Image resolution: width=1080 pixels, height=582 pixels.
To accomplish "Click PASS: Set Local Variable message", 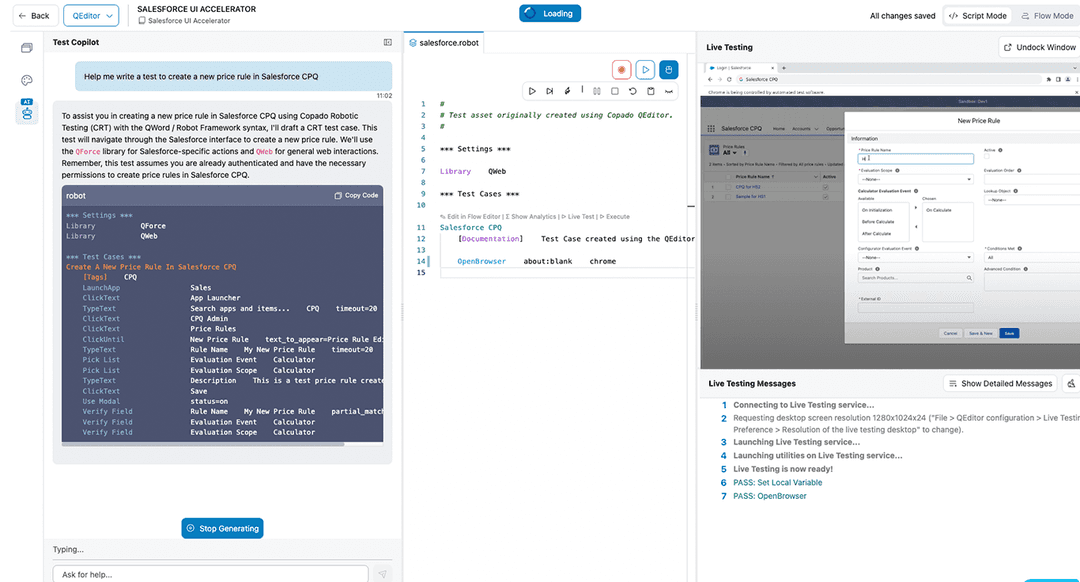I will point(778,482).
